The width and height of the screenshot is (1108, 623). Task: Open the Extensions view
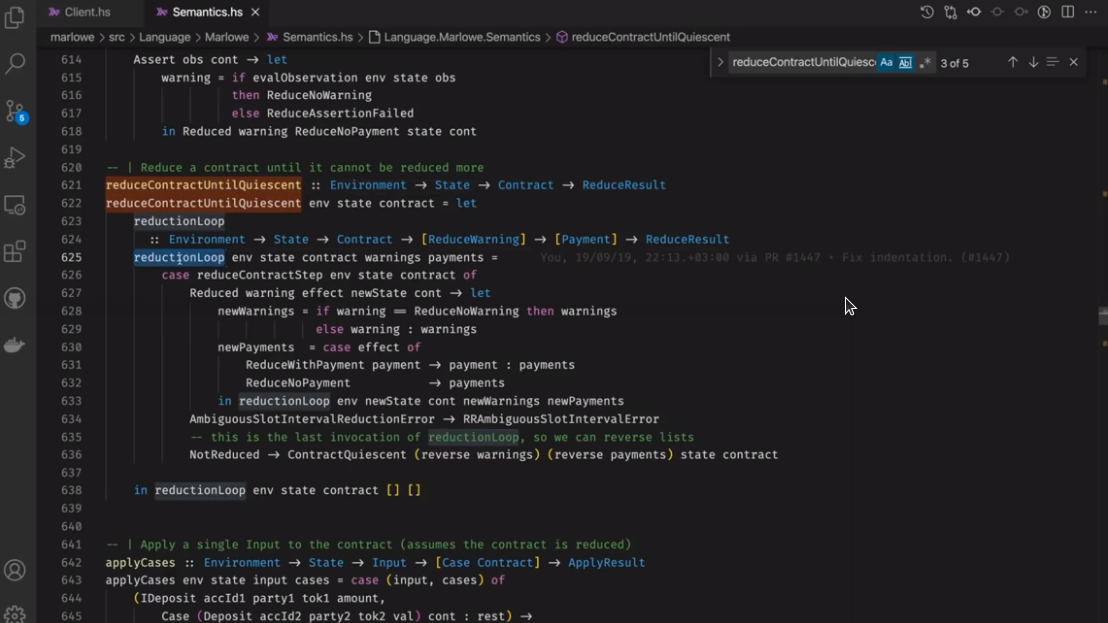coord(15,252)
